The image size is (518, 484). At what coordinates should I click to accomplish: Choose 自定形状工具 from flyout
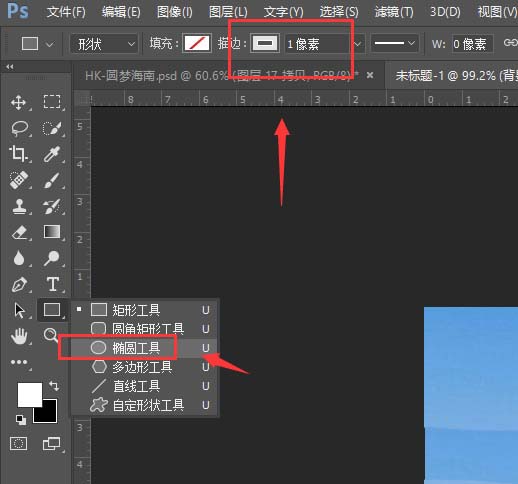pos(145,405)
